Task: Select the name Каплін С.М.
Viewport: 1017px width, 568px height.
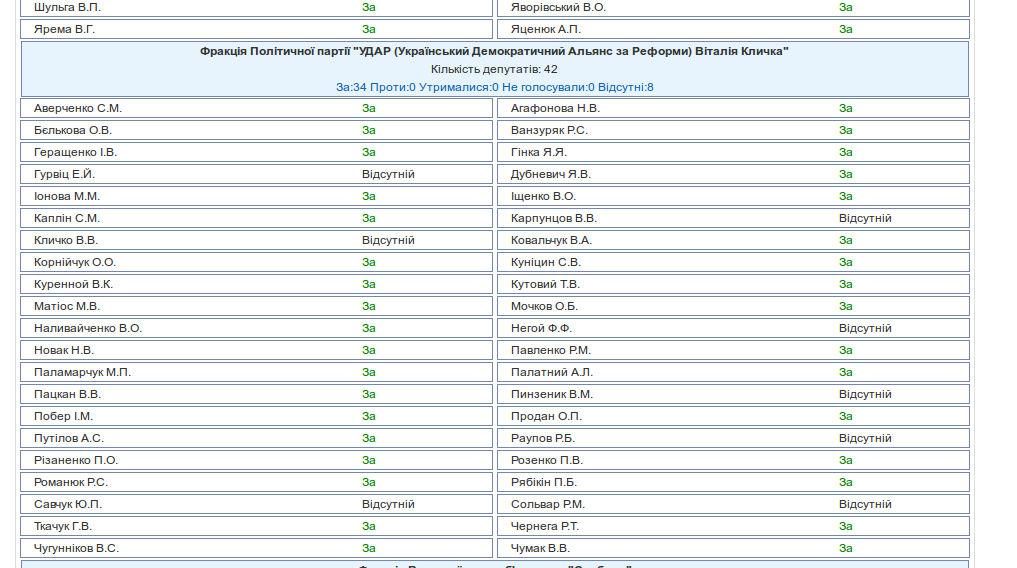Action: tap(67, 219)
